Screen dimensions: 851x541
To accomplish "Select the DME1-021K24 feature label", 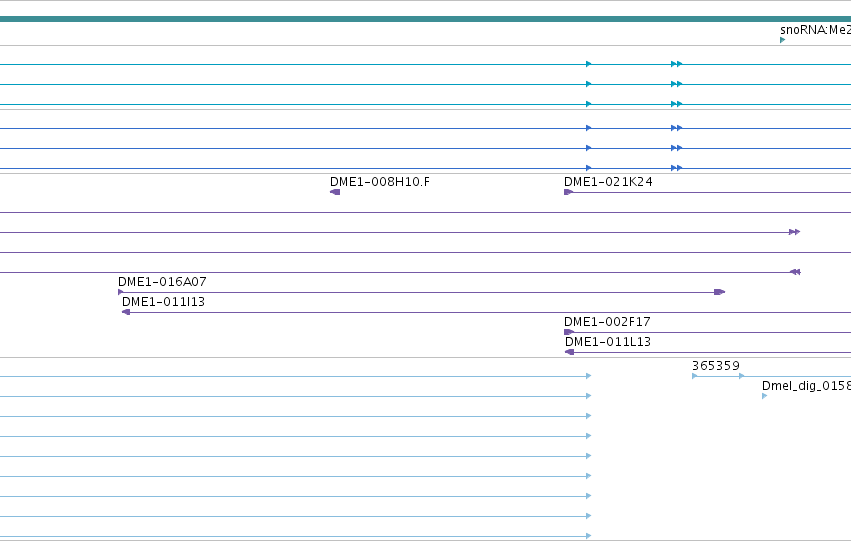I will coord(608,182).
